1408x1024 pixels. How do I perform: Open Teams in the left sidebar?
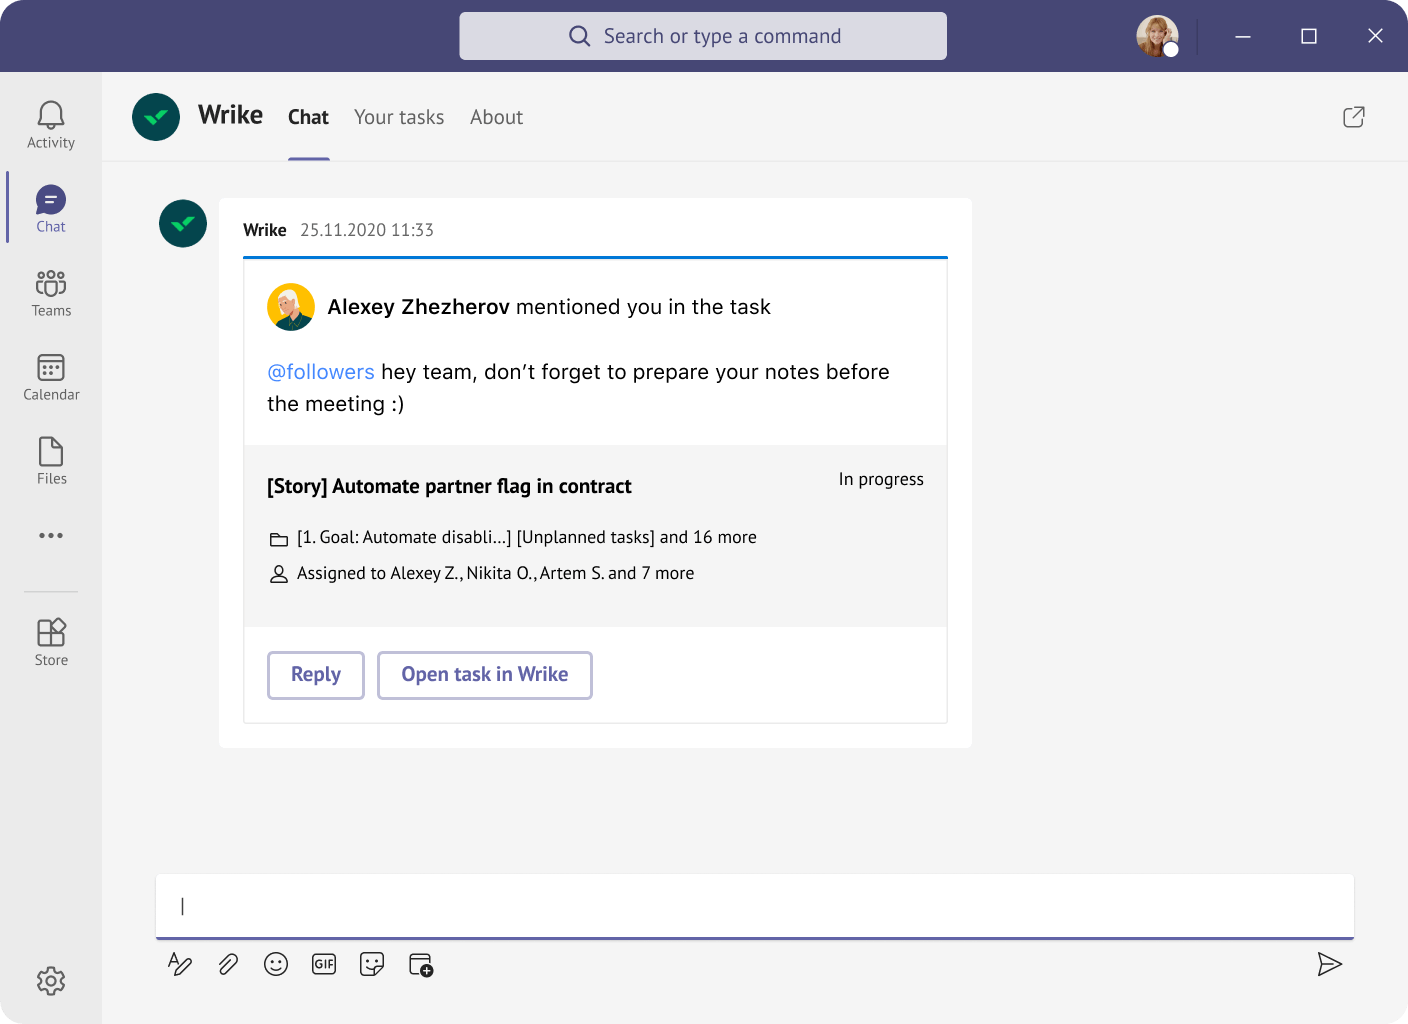(x=51, y=293)
